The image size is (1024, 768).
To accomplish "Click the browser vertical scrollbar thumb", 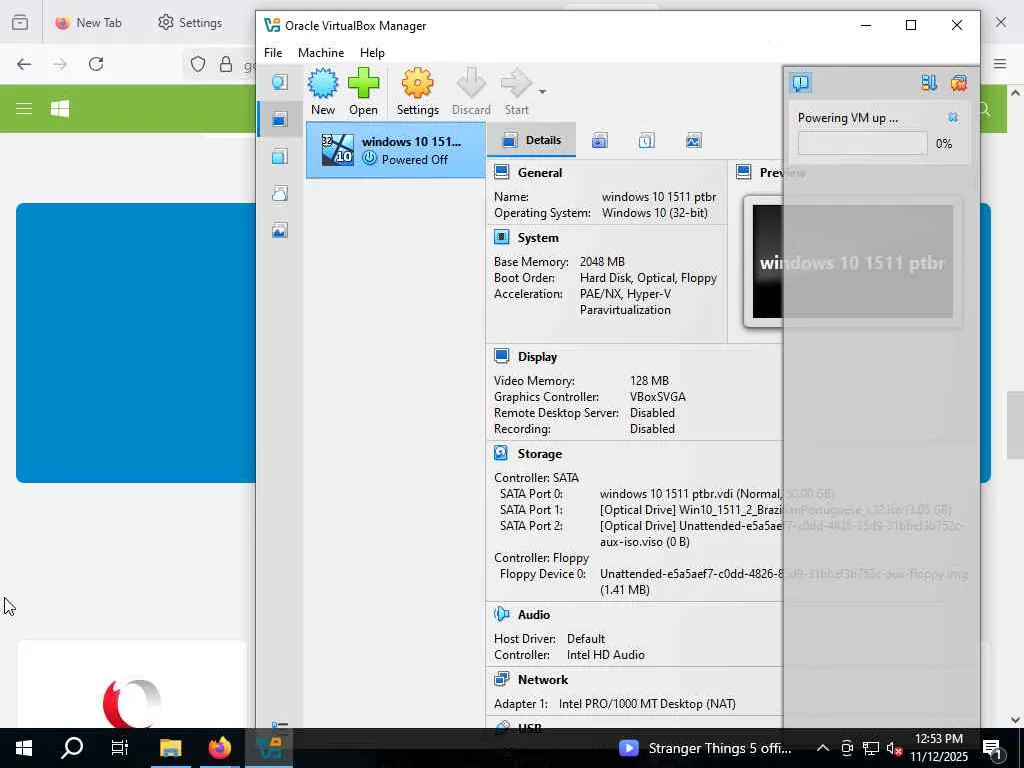I will pyautogui.click(x=1015, y=424).
